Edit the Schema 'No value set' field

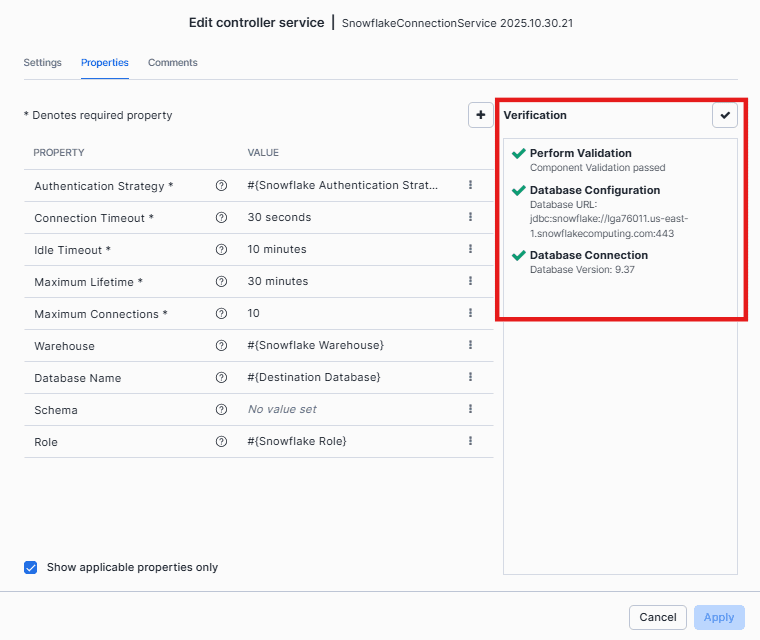tap(282, 410)
